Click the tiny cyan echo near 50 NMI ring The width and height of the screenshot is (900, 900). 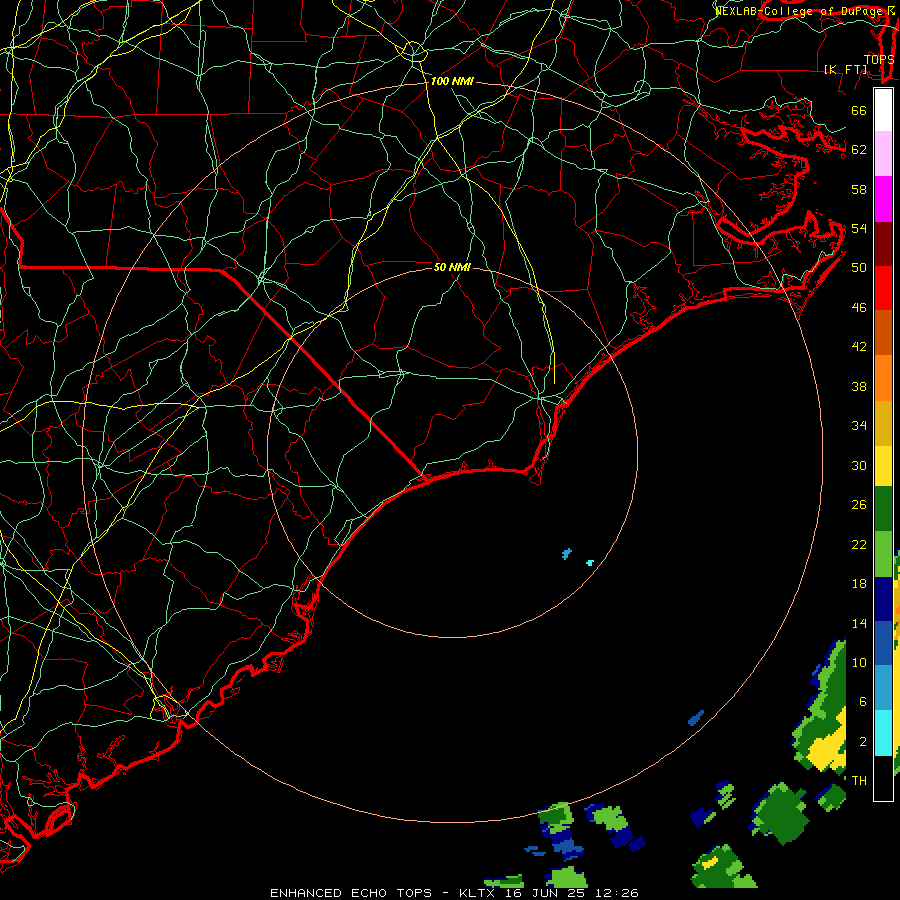click(589, 563)
